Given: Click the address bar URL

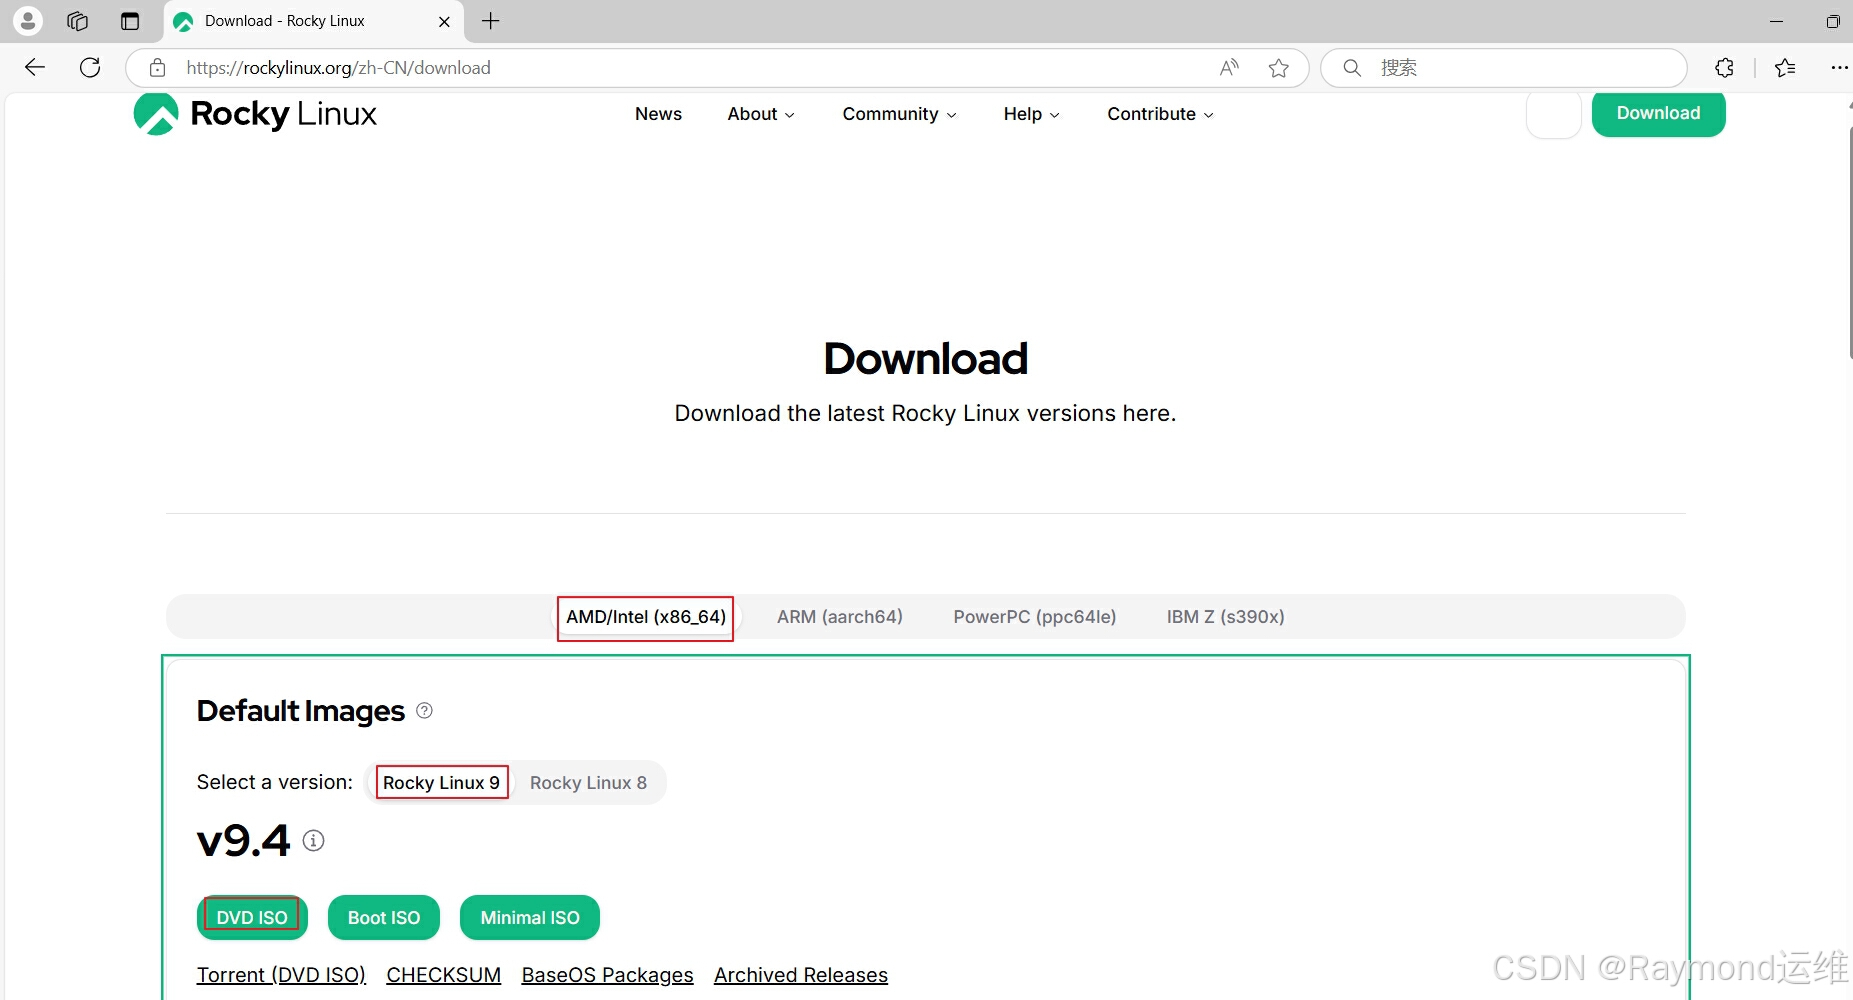Looking at the screenshot, I should (x=338, y=68).
